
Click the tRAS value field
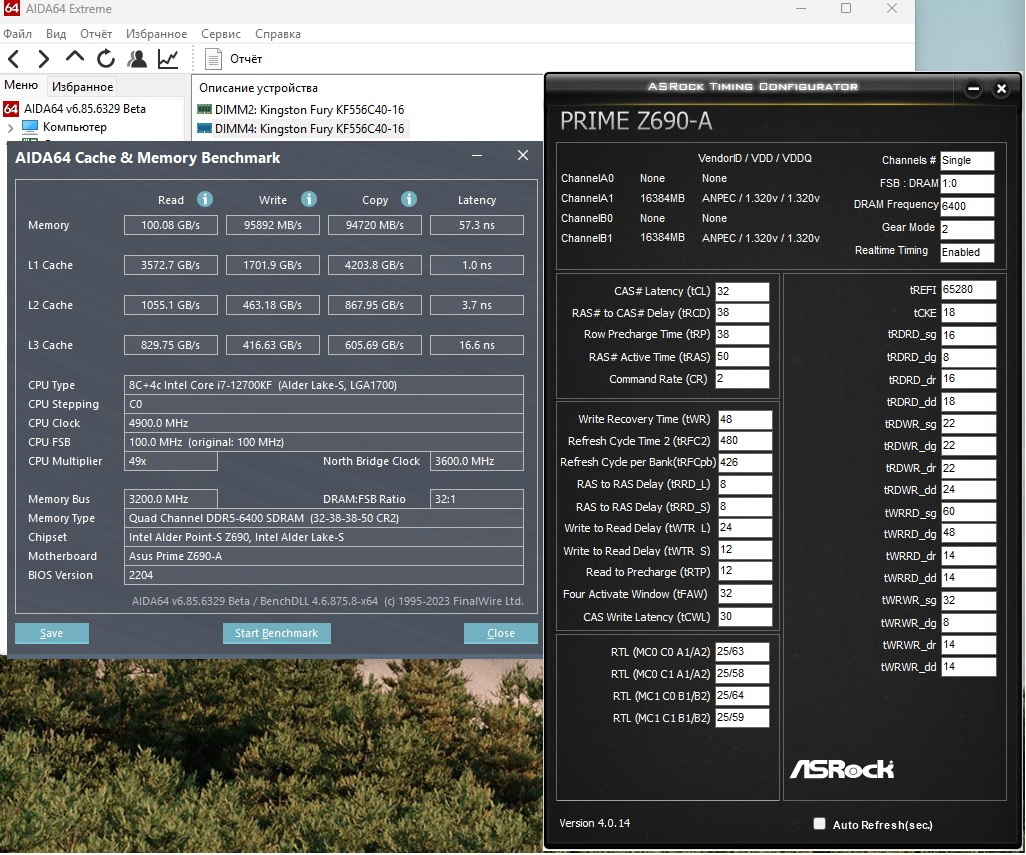click(x=742, y=357)
